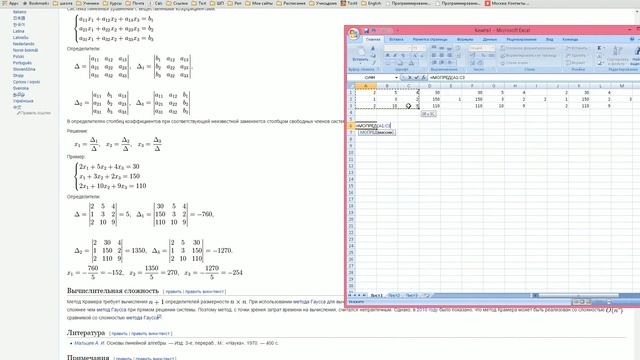Click the Excel horizontal scrollbar
Screen dimensions: 640x360
(578, 295)
